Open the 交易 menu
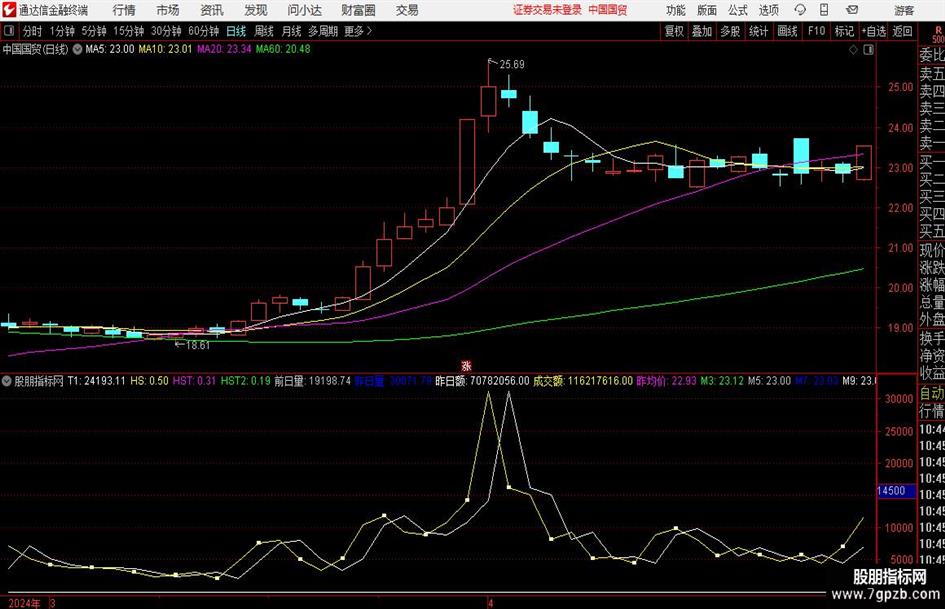This screenshot has width=945, height=609. pyautogui.click(x=407, y=10)
